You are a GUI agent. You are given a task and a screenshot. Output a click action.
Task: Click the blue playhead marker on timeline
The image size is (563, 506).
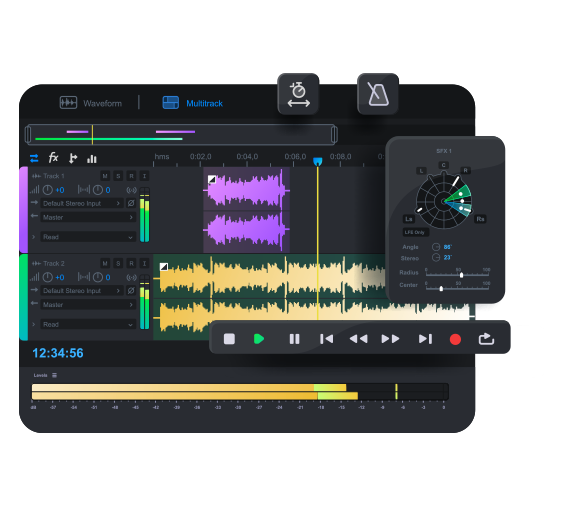click(x=317, y=162)
